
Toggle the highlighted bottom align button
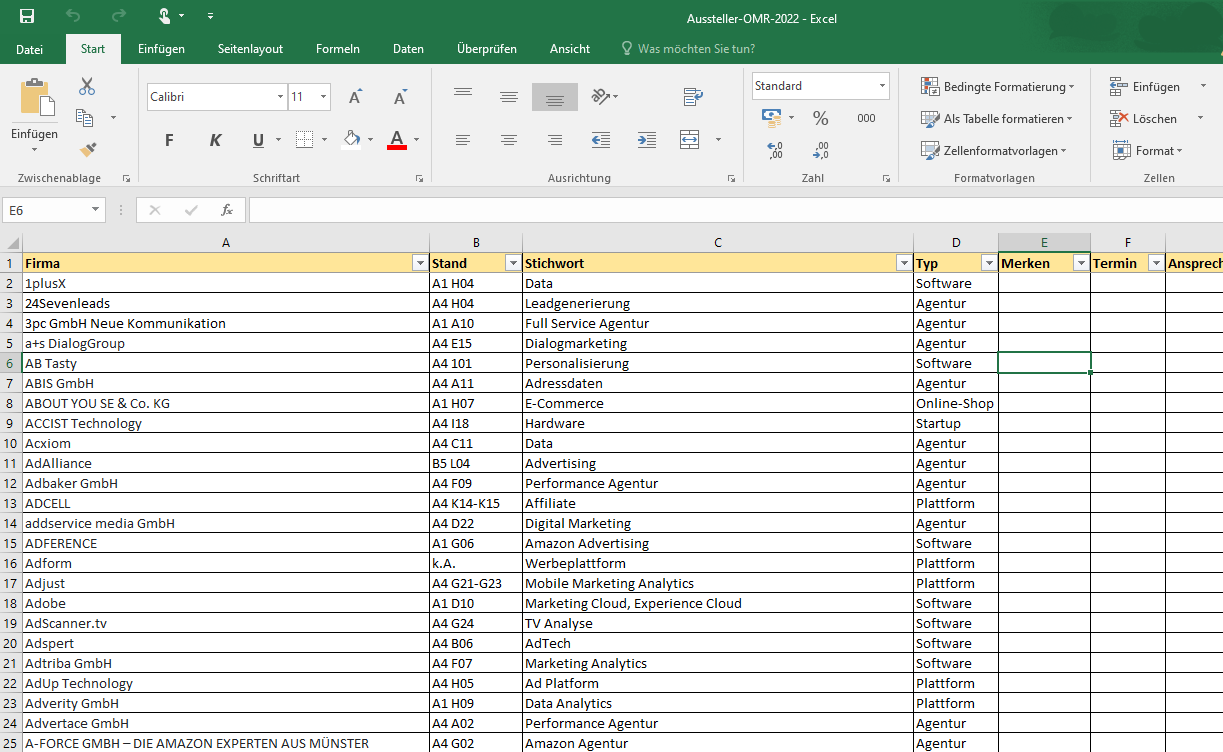(x=555, y=97)
